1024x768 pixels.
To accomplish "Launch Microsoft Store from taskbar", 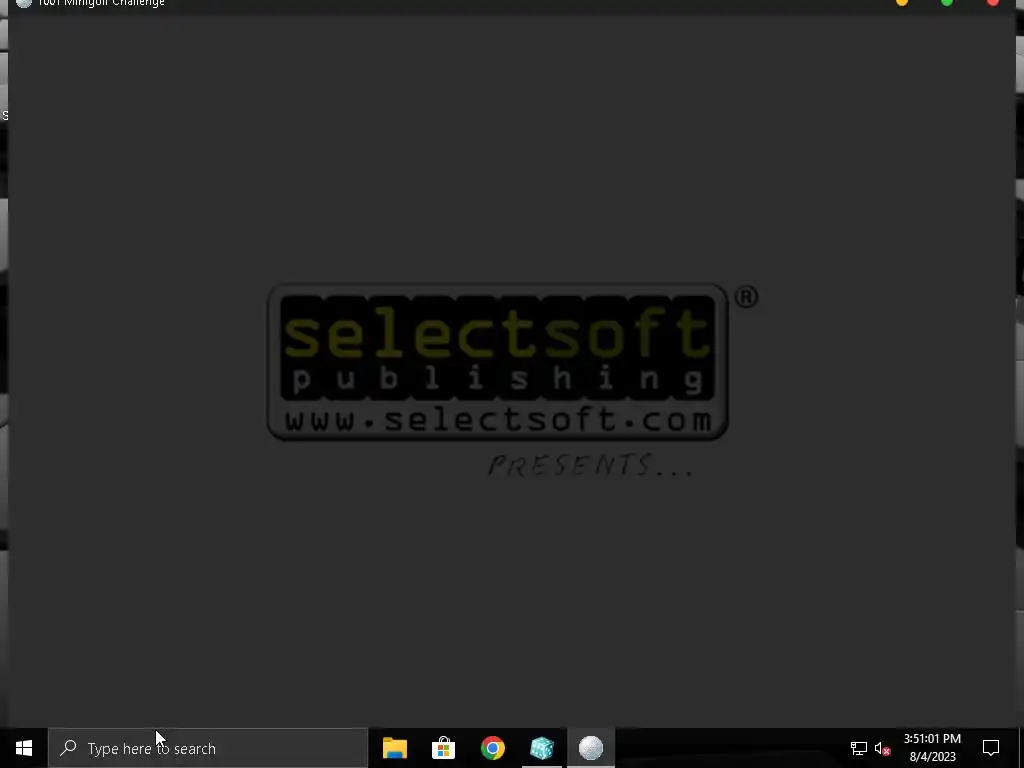I will pos(443,748).
